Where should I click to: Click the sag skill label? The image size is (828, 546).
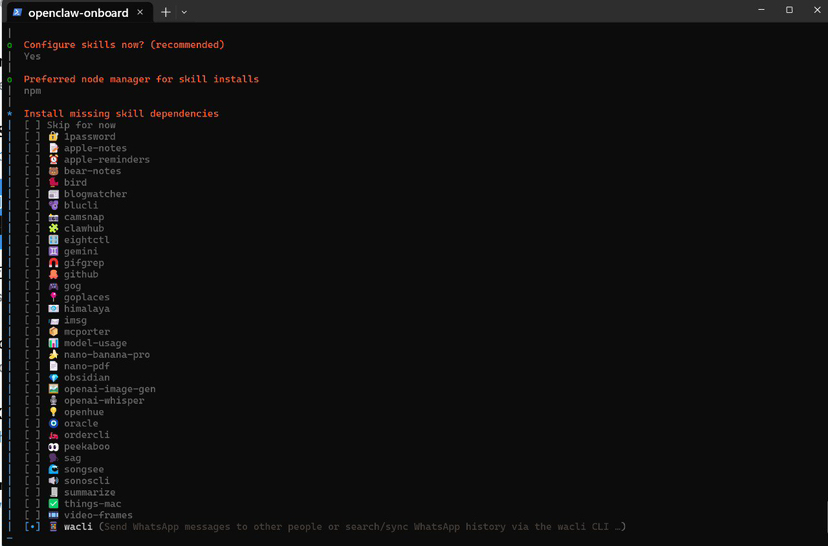point(72,458)
